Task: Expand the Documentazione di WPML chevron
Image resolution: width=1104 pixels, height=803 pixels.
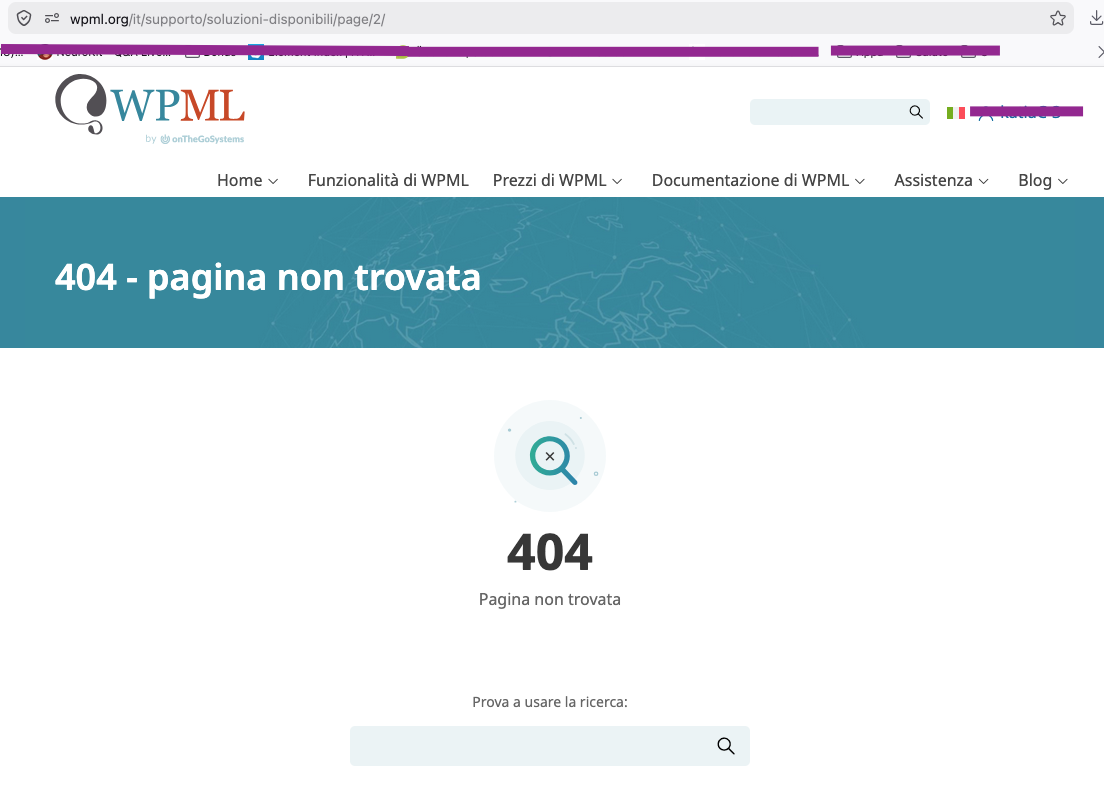Action: [x=860, y=182]
